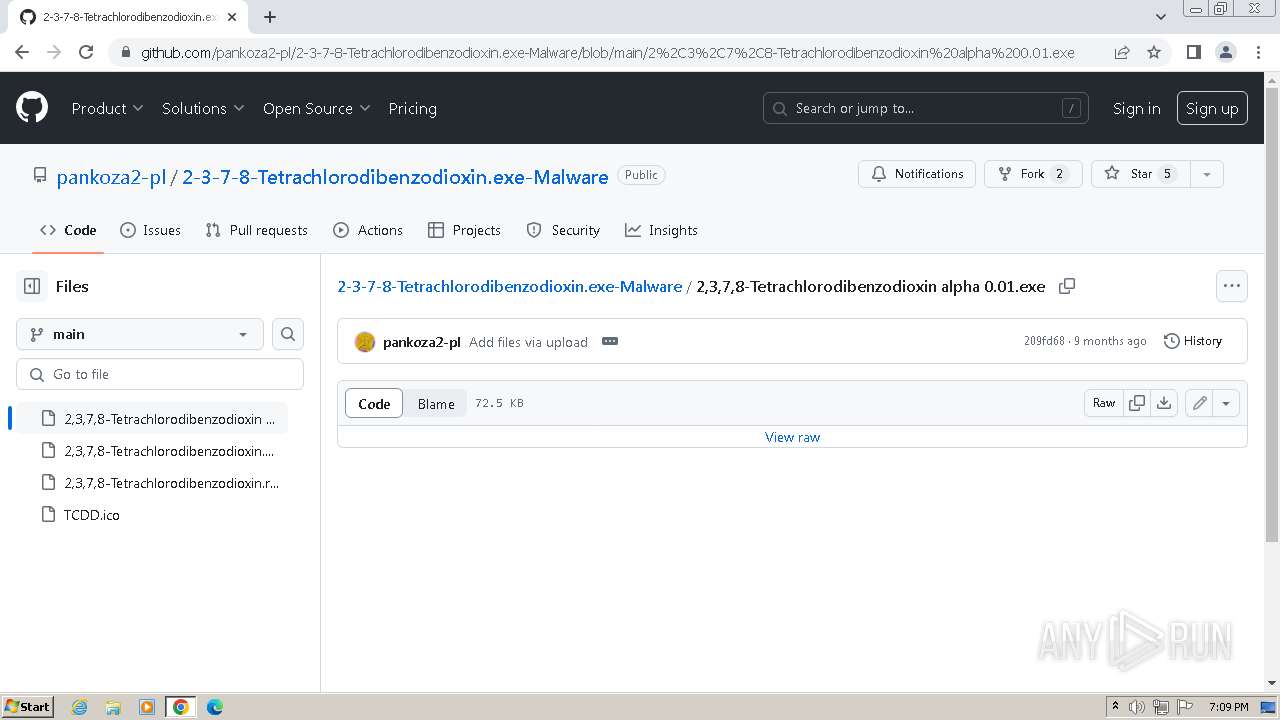Click the Notifications button
1280x720 pixels.
coord(917,174)
